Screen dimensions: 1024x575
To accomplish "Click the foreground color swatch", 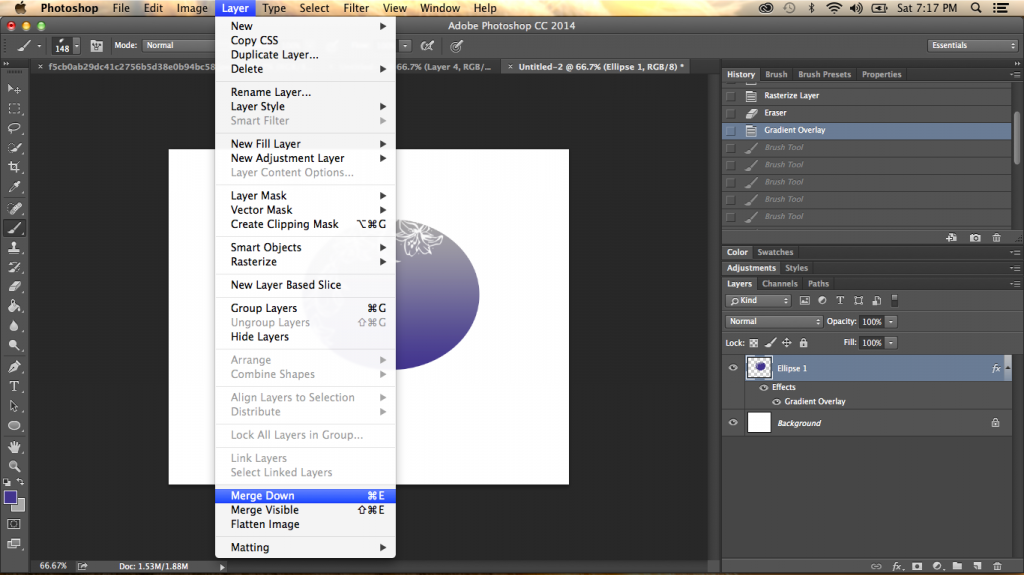I will click(x=10, y=497).
